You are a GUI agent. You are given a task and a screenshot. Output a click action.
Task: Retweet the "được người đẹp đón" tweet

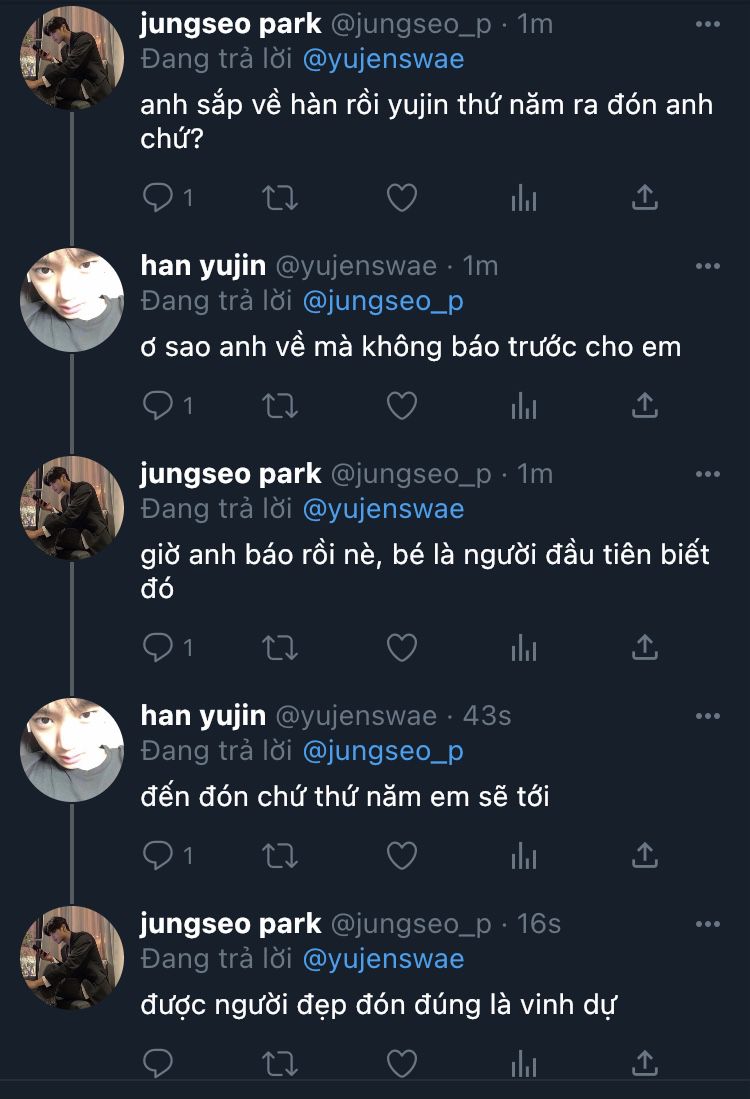click(280, 1062)
